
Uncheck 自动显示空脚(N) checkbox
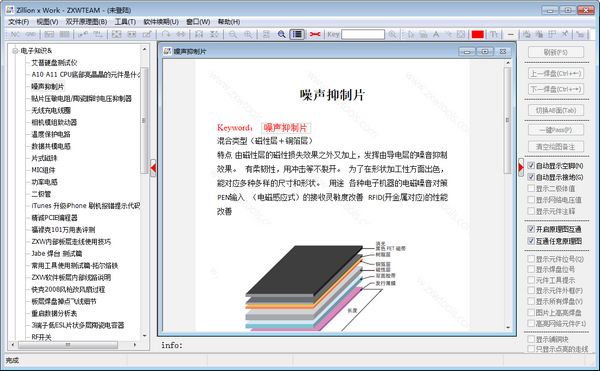[531, 166]
